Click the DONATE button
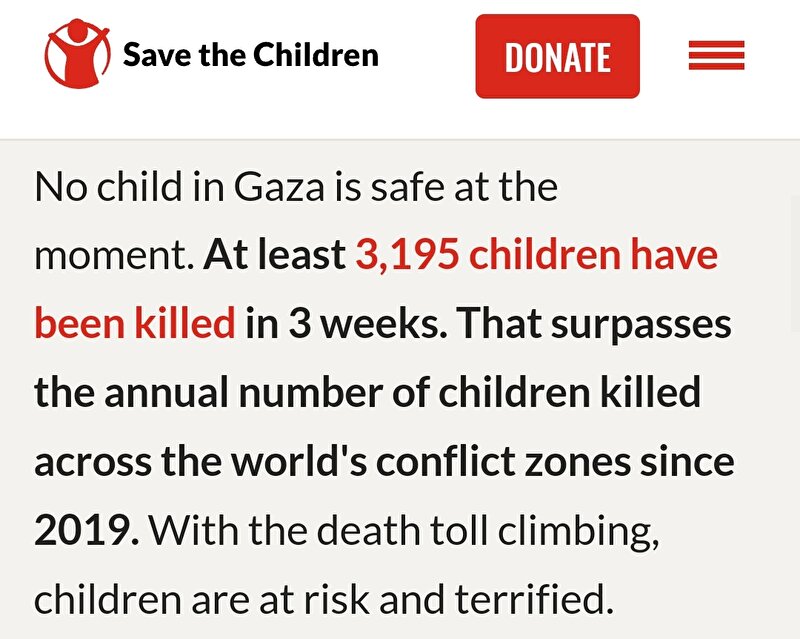The image size is (800, 639). (x=557, y=56)
